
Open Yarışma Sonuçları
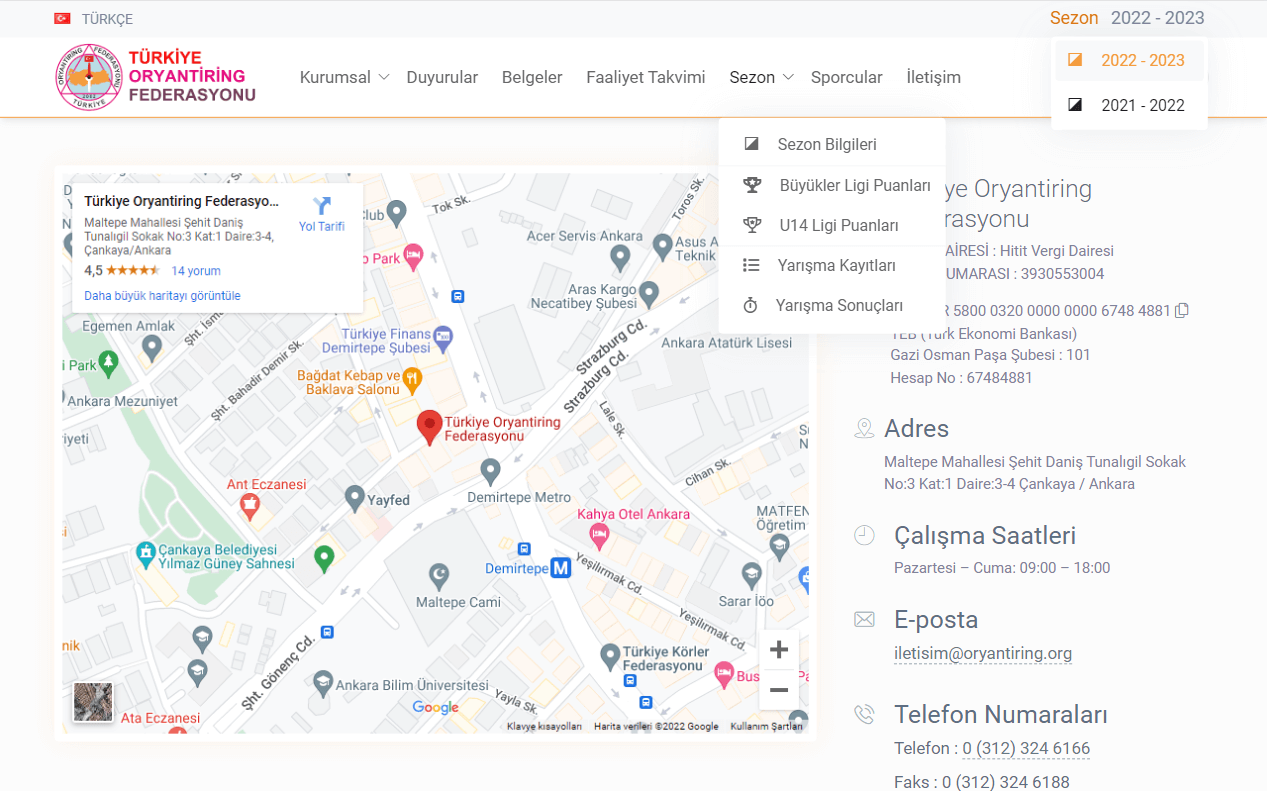coord(832,306)
